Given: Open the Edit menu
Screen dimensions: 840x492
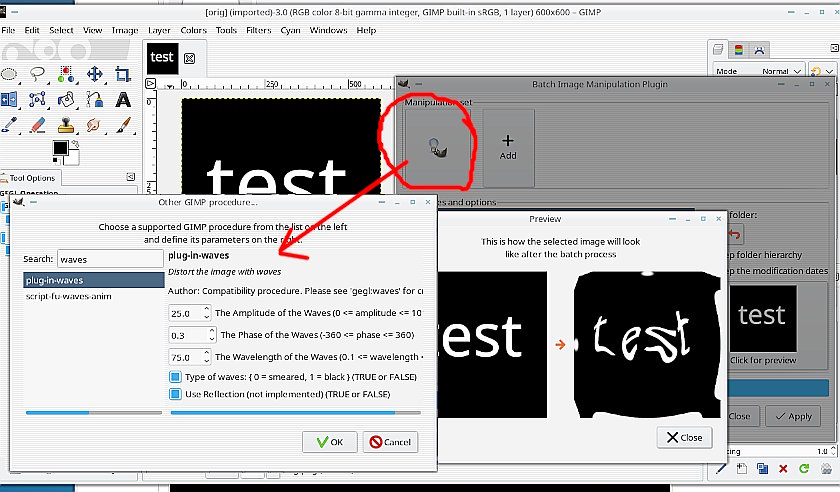Looking at the screenshot, I should (32, 31).
